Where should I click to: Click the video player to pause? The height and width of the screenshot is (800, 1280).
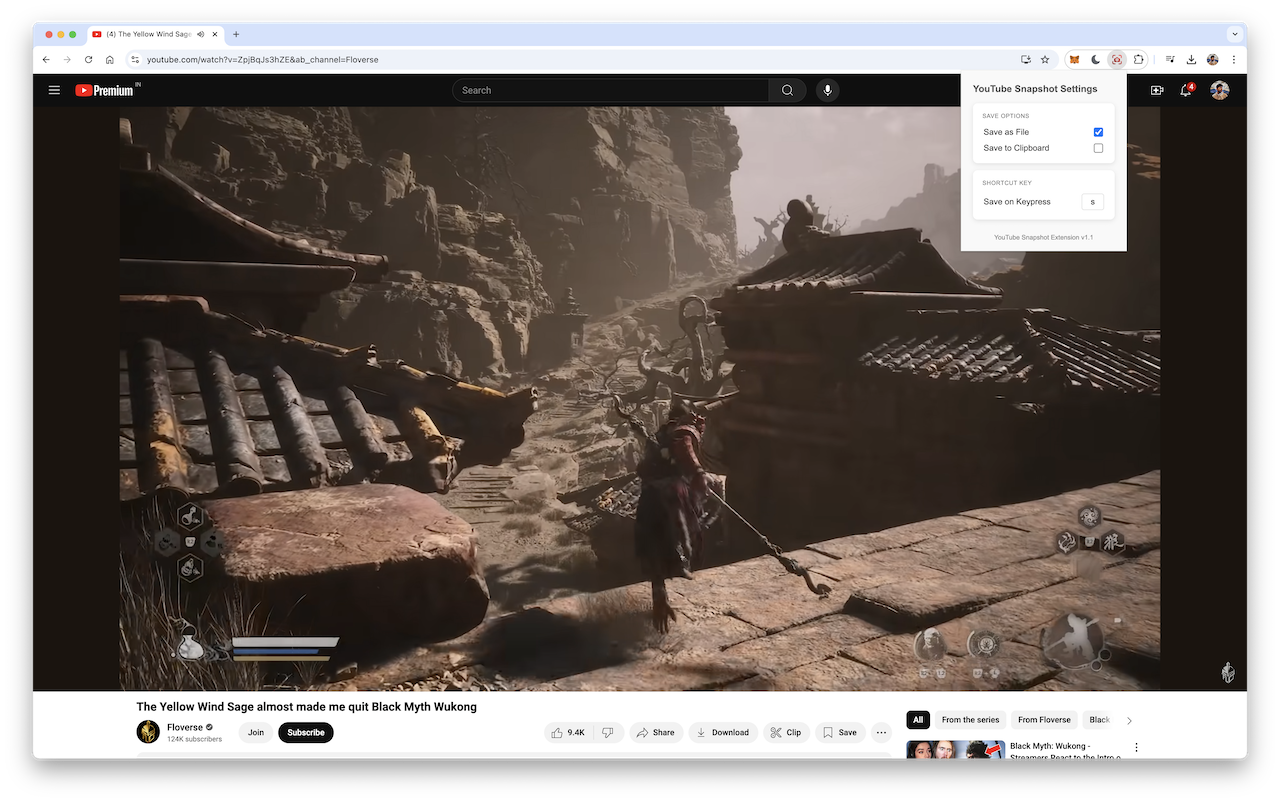coord(640,398)
